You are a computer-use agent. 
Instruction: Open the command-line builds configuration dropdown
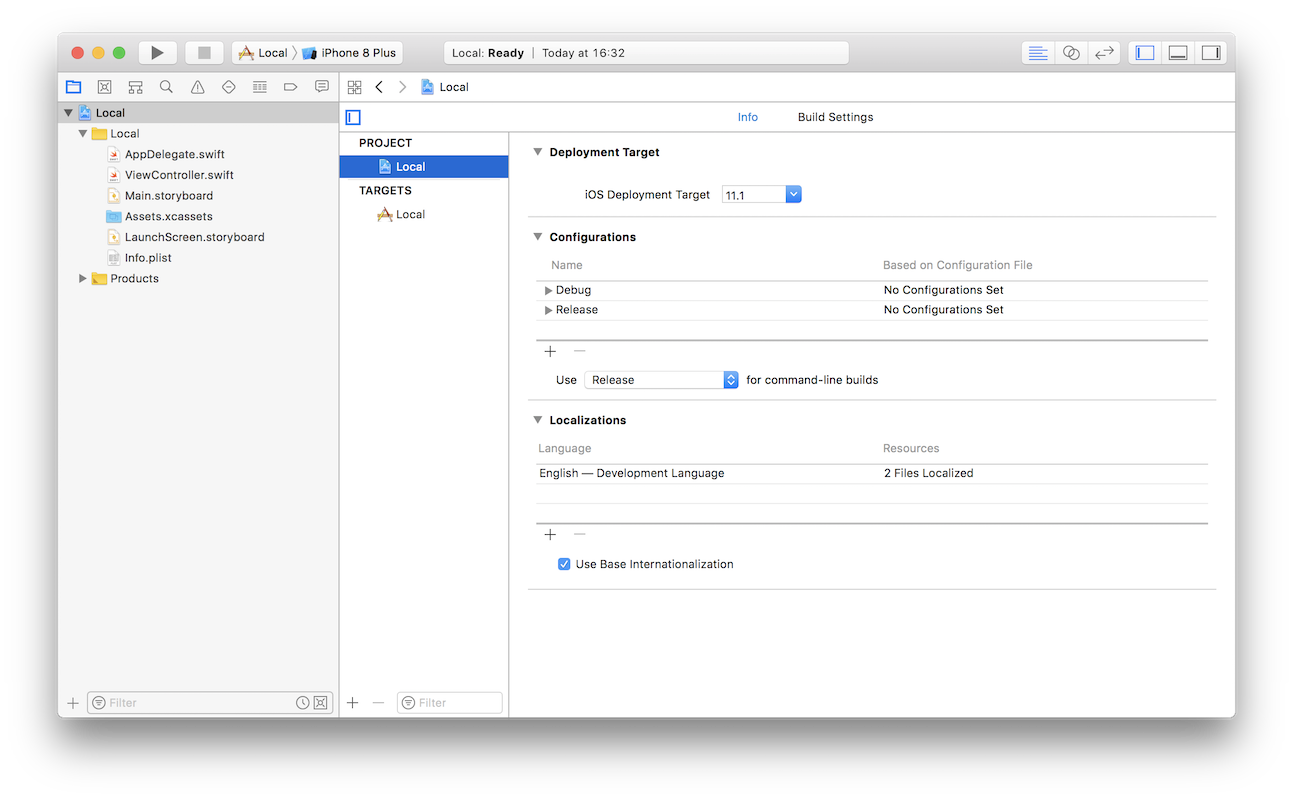pos(730,379)
